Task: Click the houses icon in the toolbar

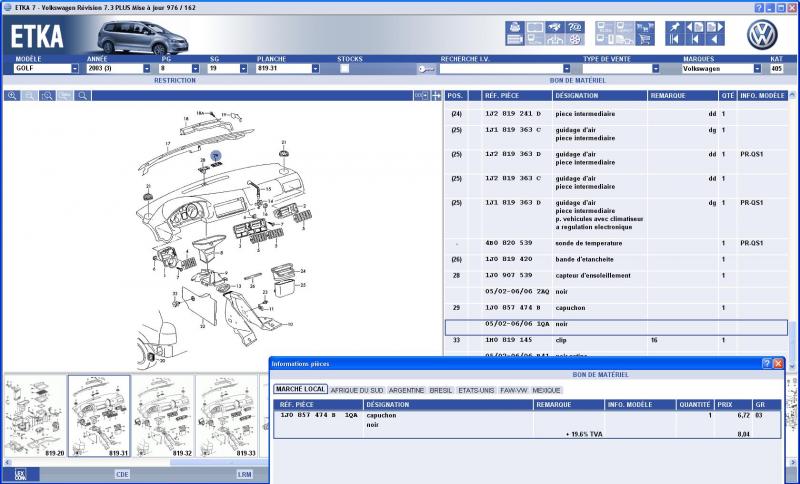Action: (x=555, y=39)
